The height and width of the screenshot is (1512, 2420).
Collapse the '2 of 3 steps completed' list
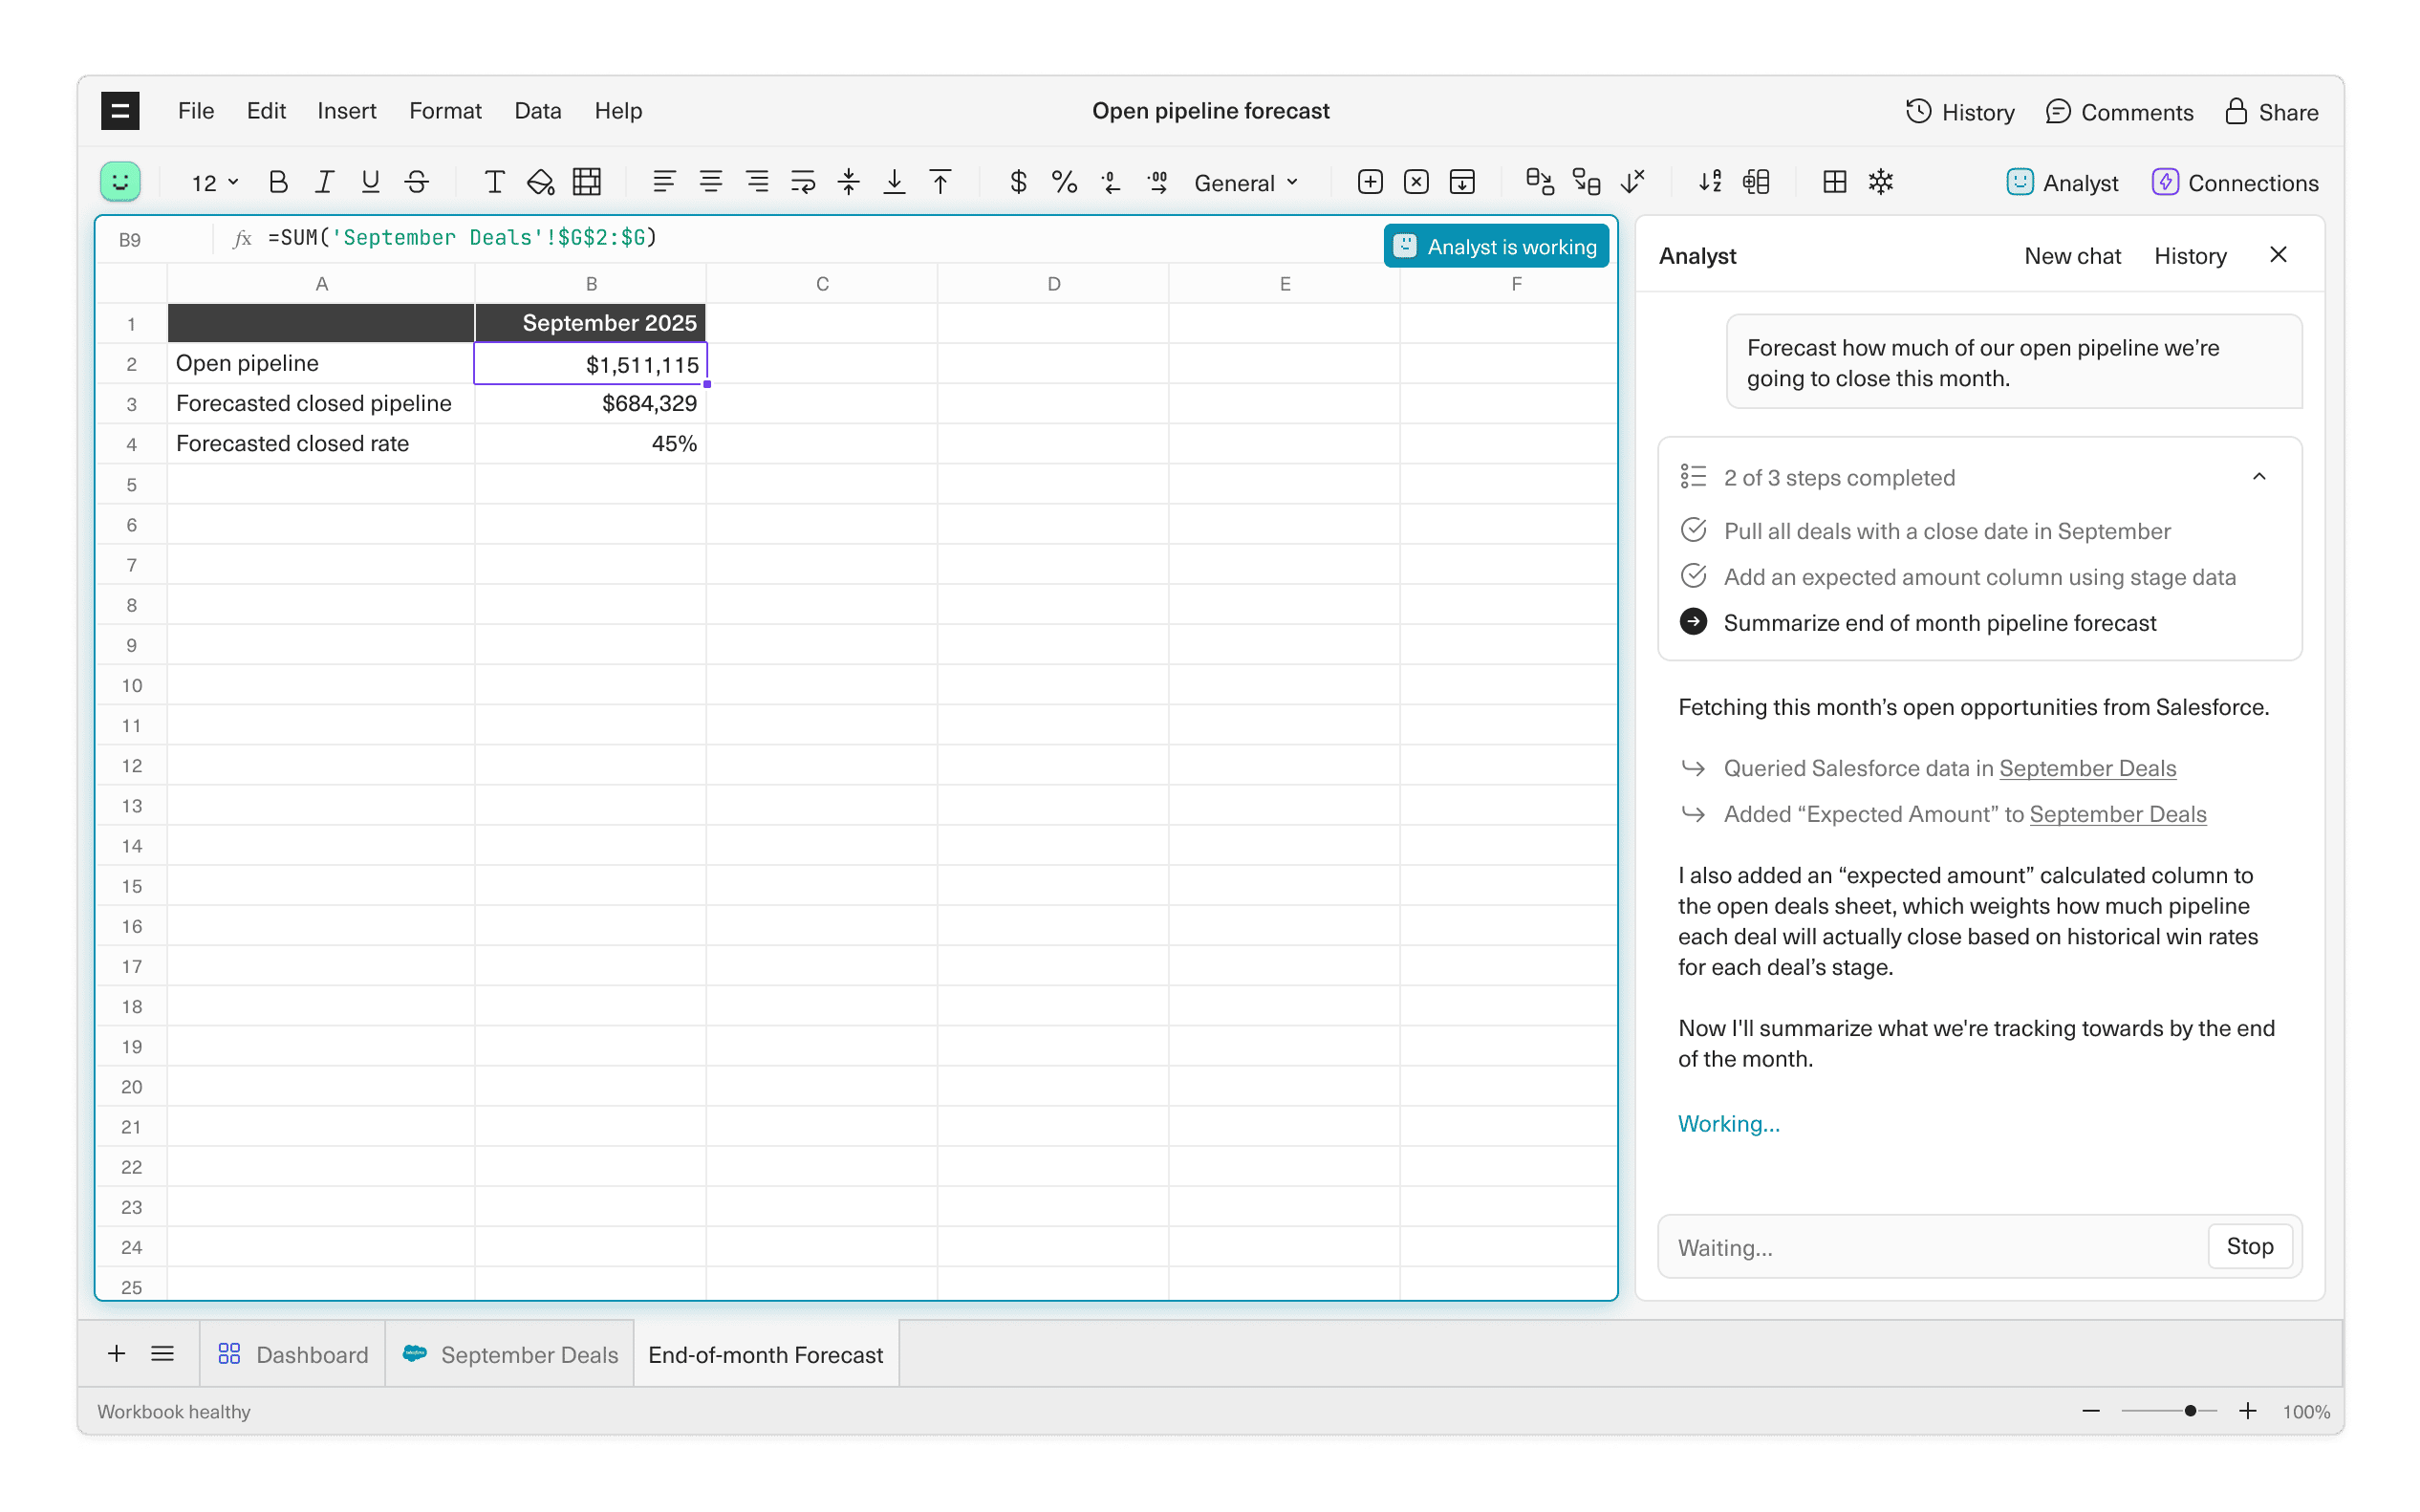2258,476
